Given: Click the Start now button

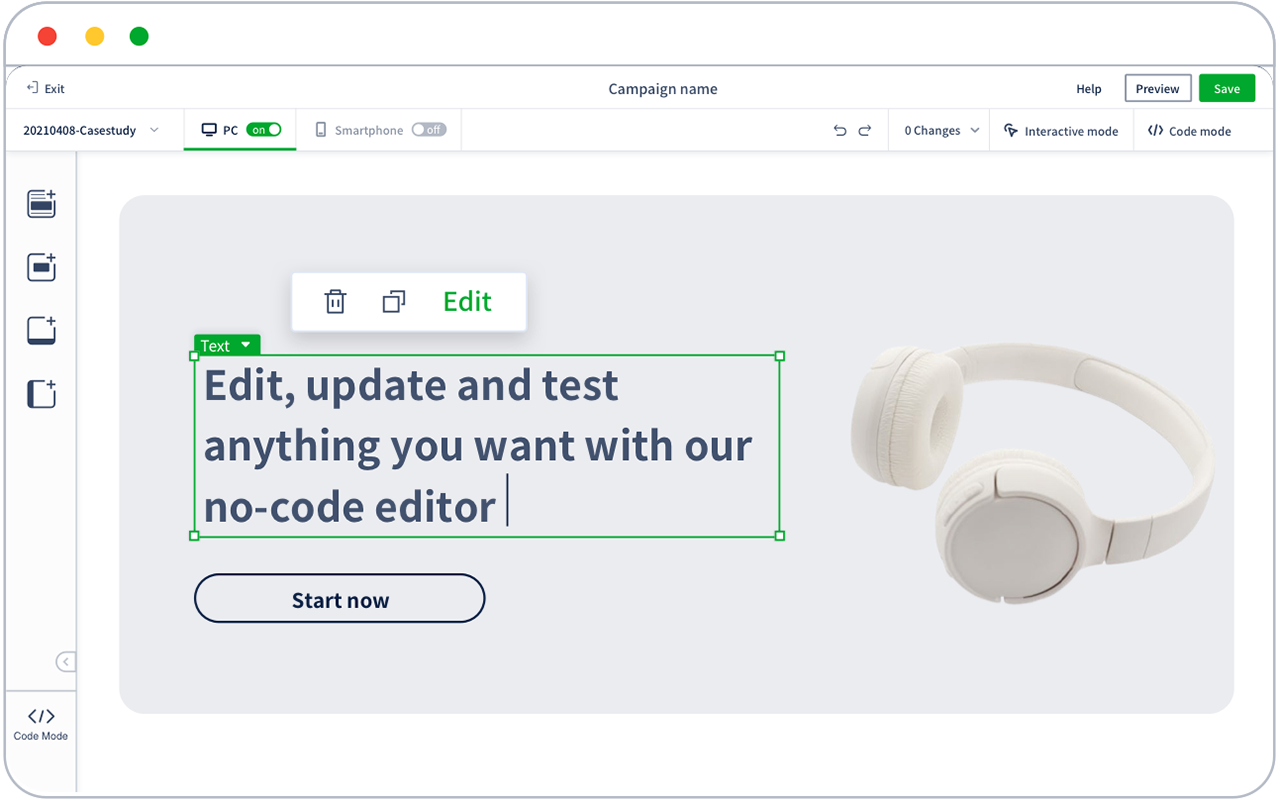Looking at the screenshot, I should click(340, 599).
